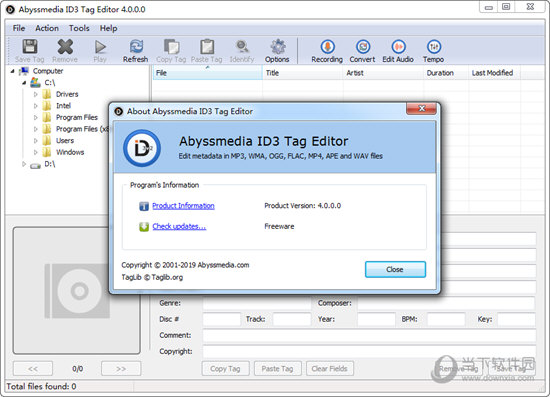Expand the Program Files (x86) node
The width and height of the screenshot is (550, 397).
pyautogui.click(x=35, y=129)
